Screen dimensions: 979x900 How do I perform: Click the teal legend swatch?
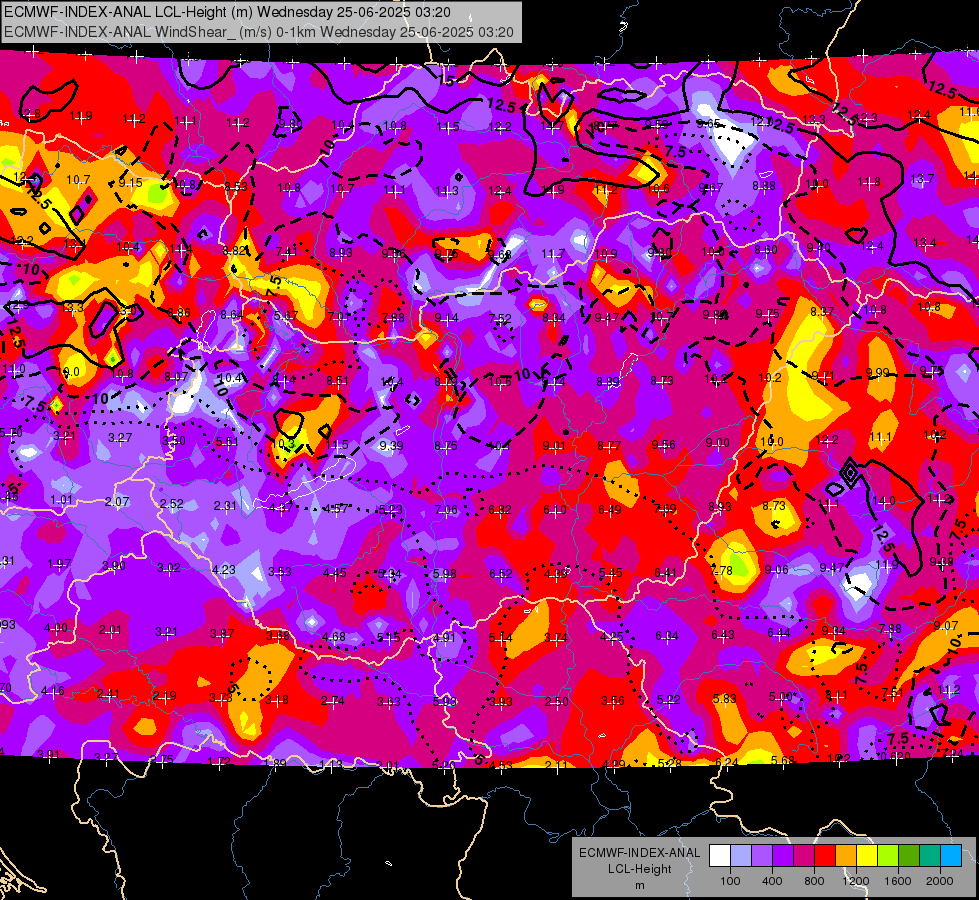(x=930, y=856)
